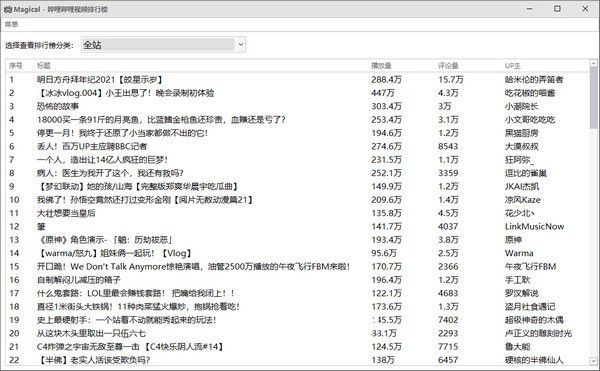Select row 停更一月！我终于还原了
600x371 pixels.
(x=298, y=133)
